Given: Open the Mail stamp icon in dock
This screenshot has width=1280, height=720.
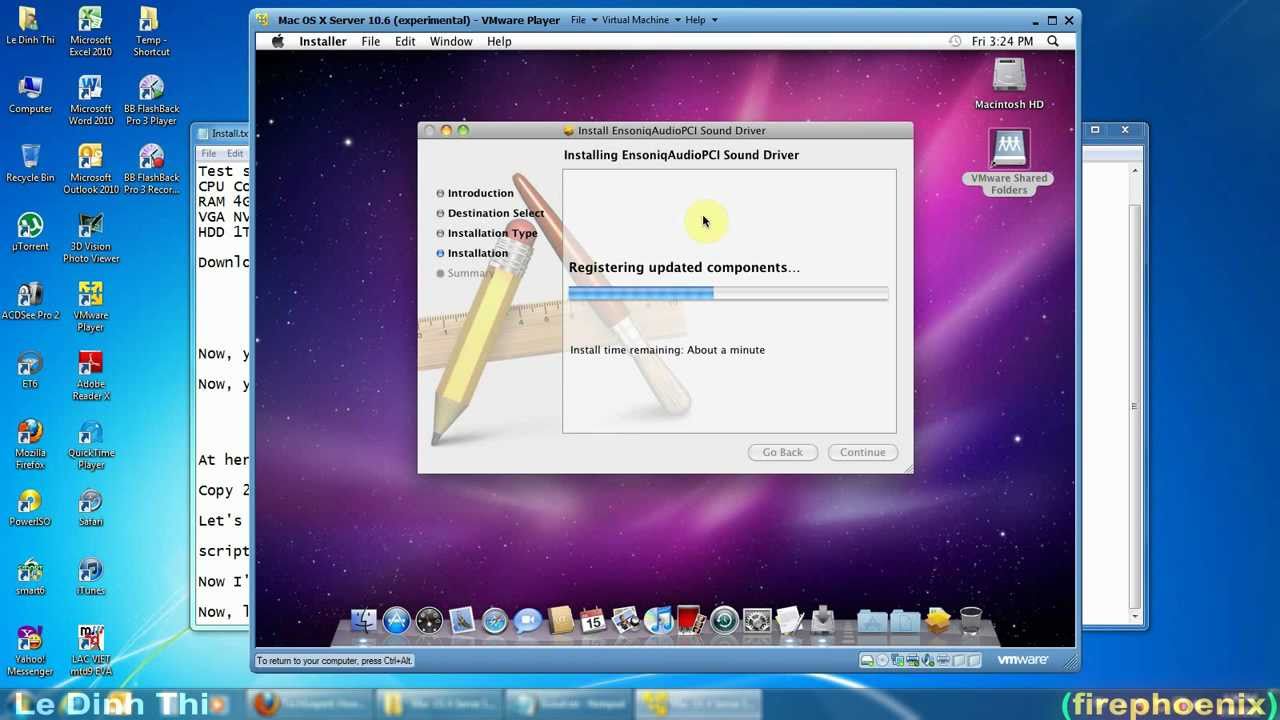Looking at the screenshot, I should coord(462,621).
